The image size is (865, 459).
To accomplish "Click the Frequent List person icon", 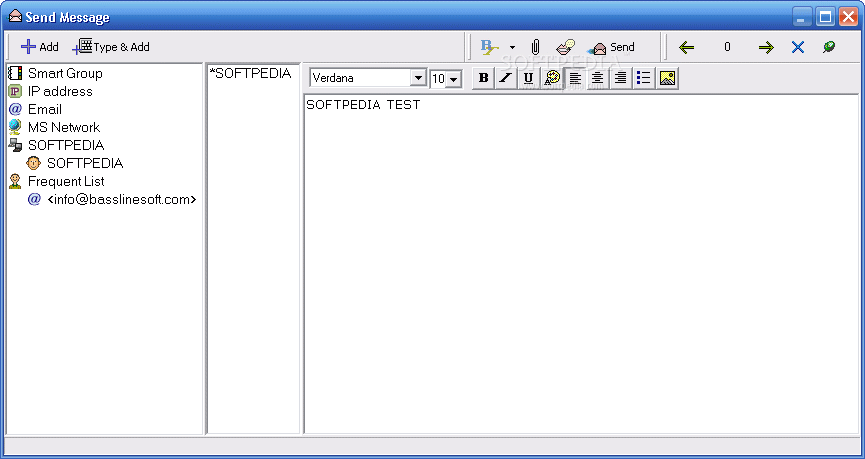I will tap(15, 181).
